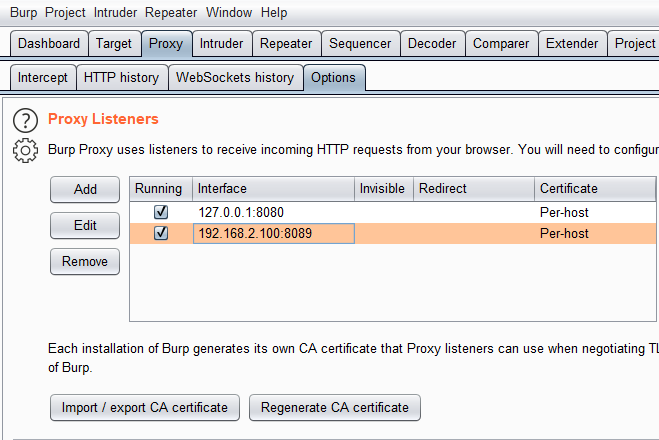Open the Comparer tab
The width and height of the screenshot is (659, 440).
point(501,43)
